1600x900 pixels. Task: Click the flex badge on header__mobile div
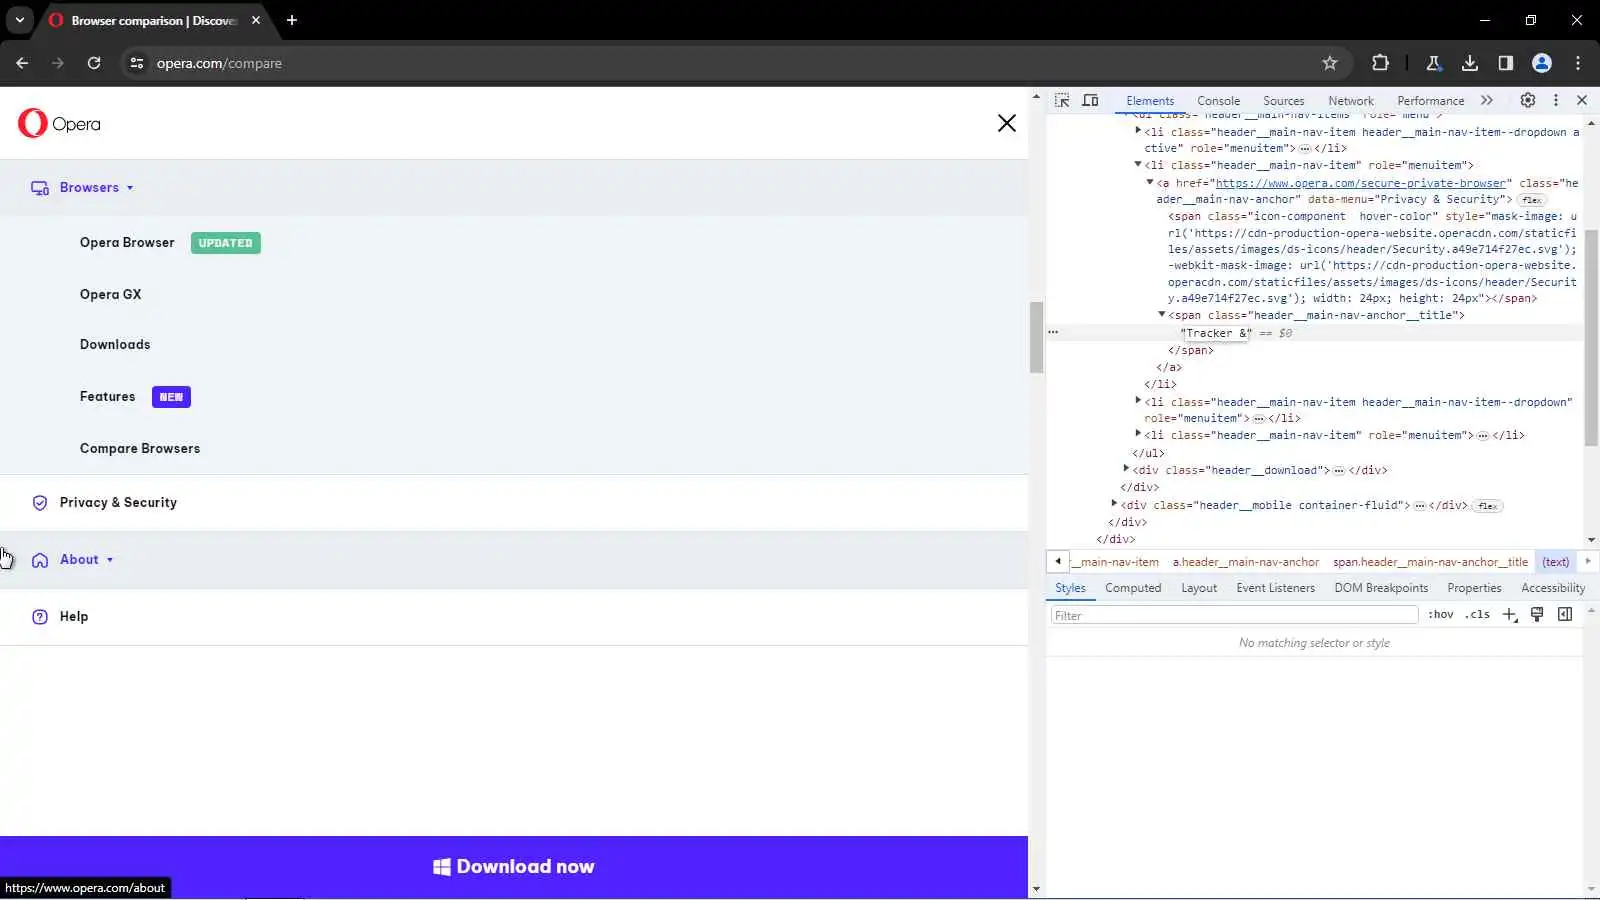1487,506
